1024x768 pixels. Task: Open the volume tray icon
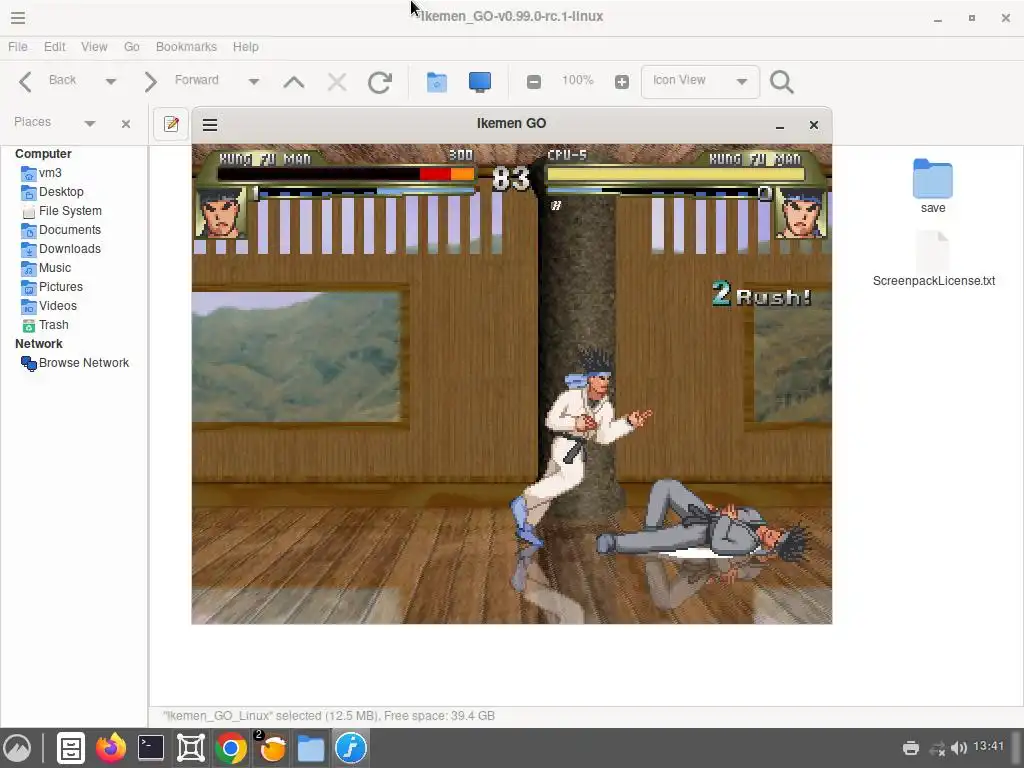click(959, 748)
